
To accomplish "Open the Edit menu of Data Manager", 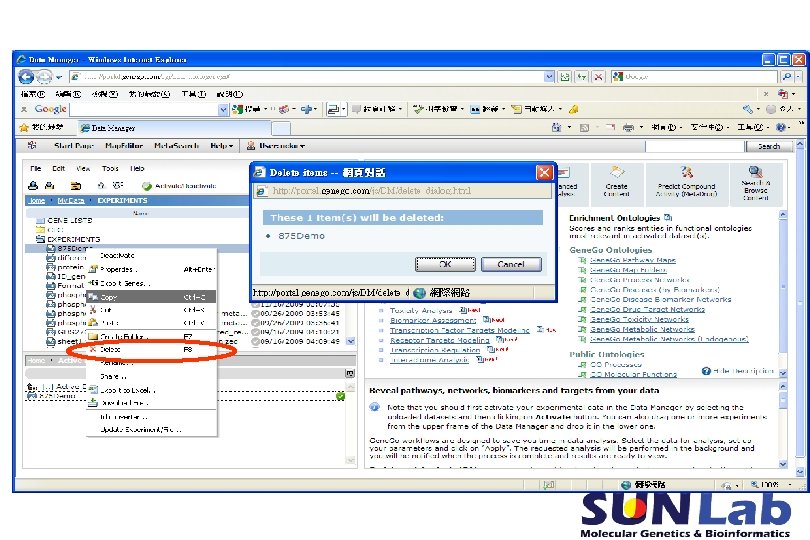I will [x=58, y=168].
